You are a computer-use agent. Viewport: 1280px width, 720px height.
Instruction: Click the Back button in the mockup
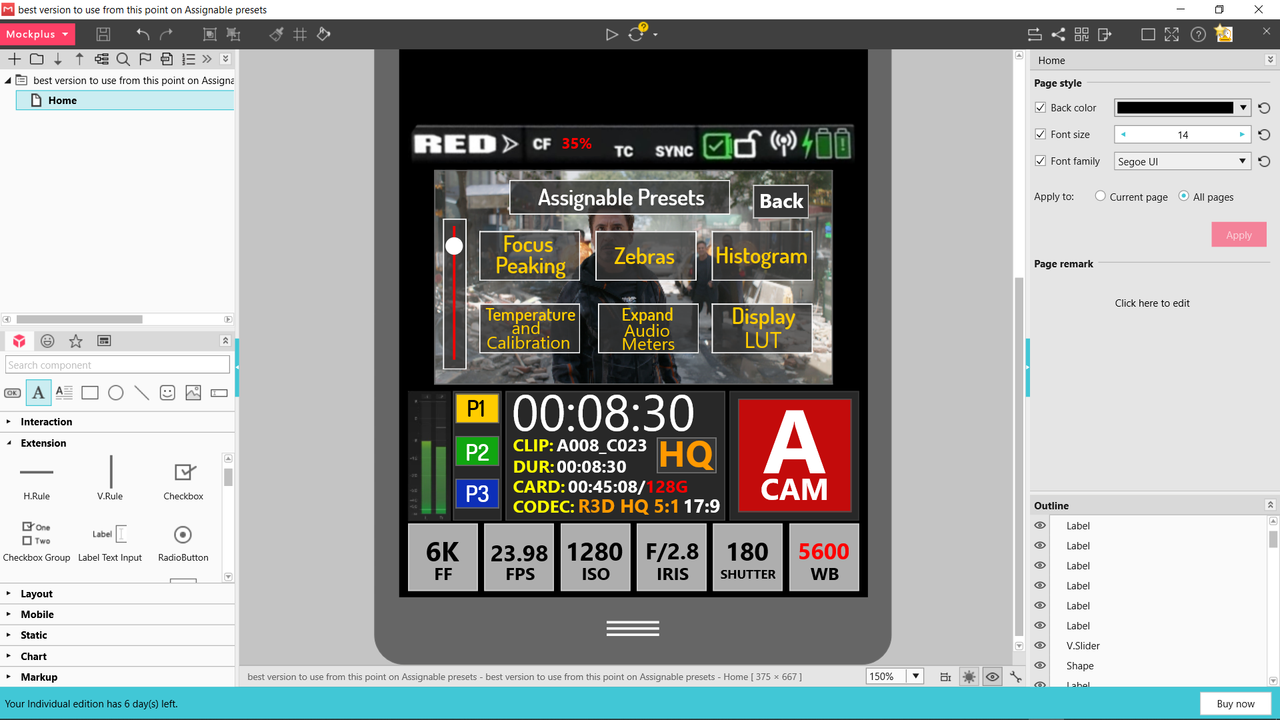781,201
